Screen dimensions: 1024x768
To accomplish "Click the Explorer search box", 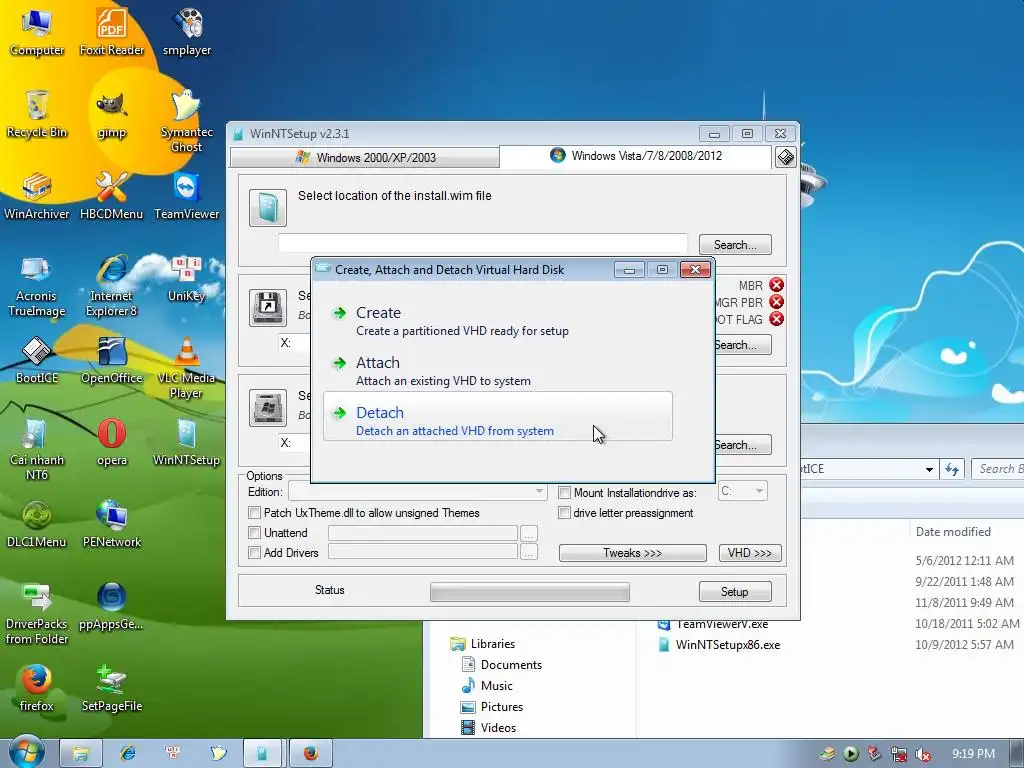I will tap(998, 469).
